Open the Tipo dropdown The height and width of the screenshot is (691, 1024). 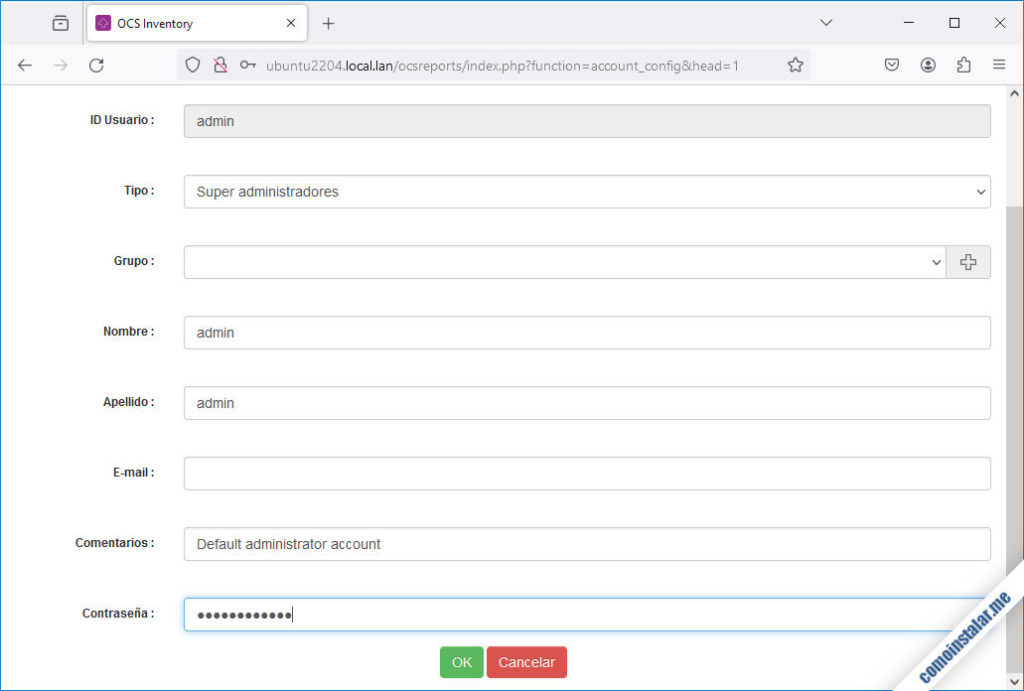tap(587, 191)
